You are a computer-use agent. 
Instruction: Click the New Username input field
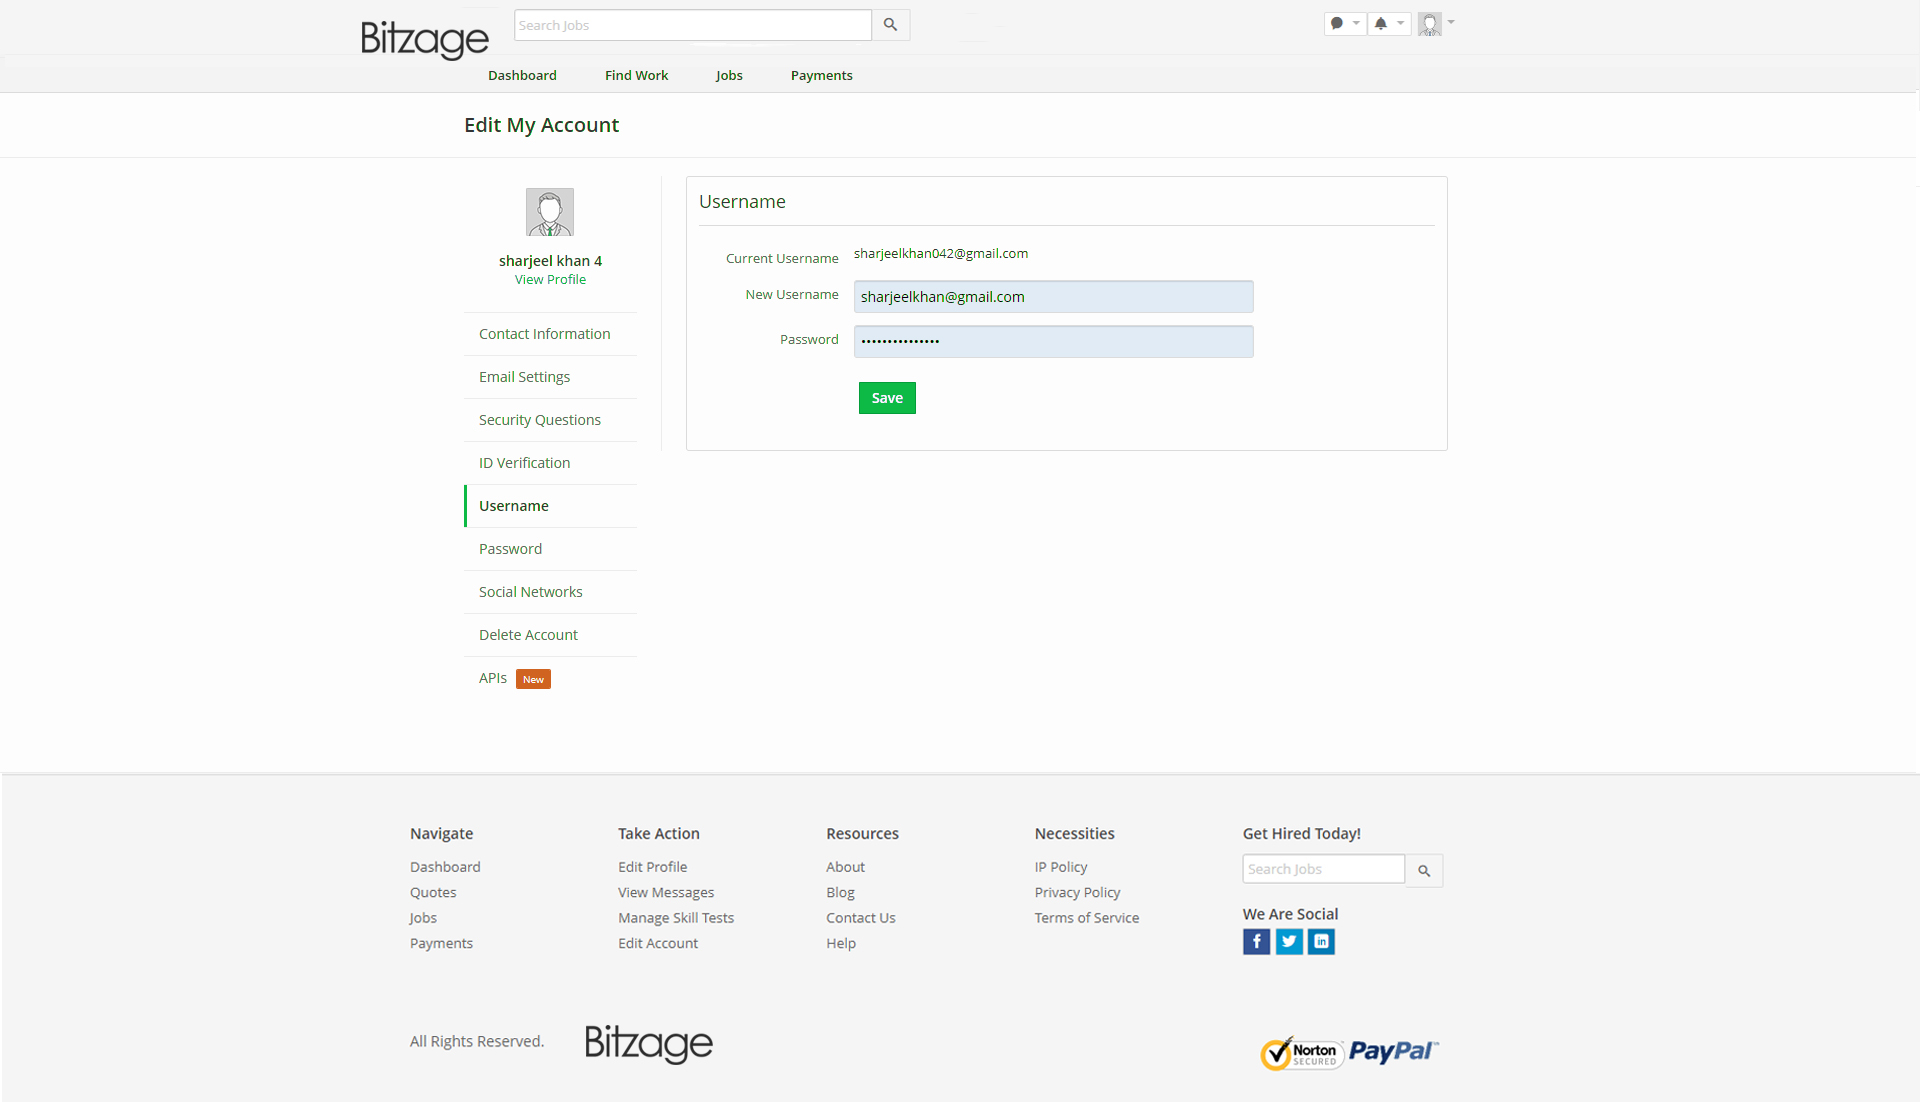1053,297
